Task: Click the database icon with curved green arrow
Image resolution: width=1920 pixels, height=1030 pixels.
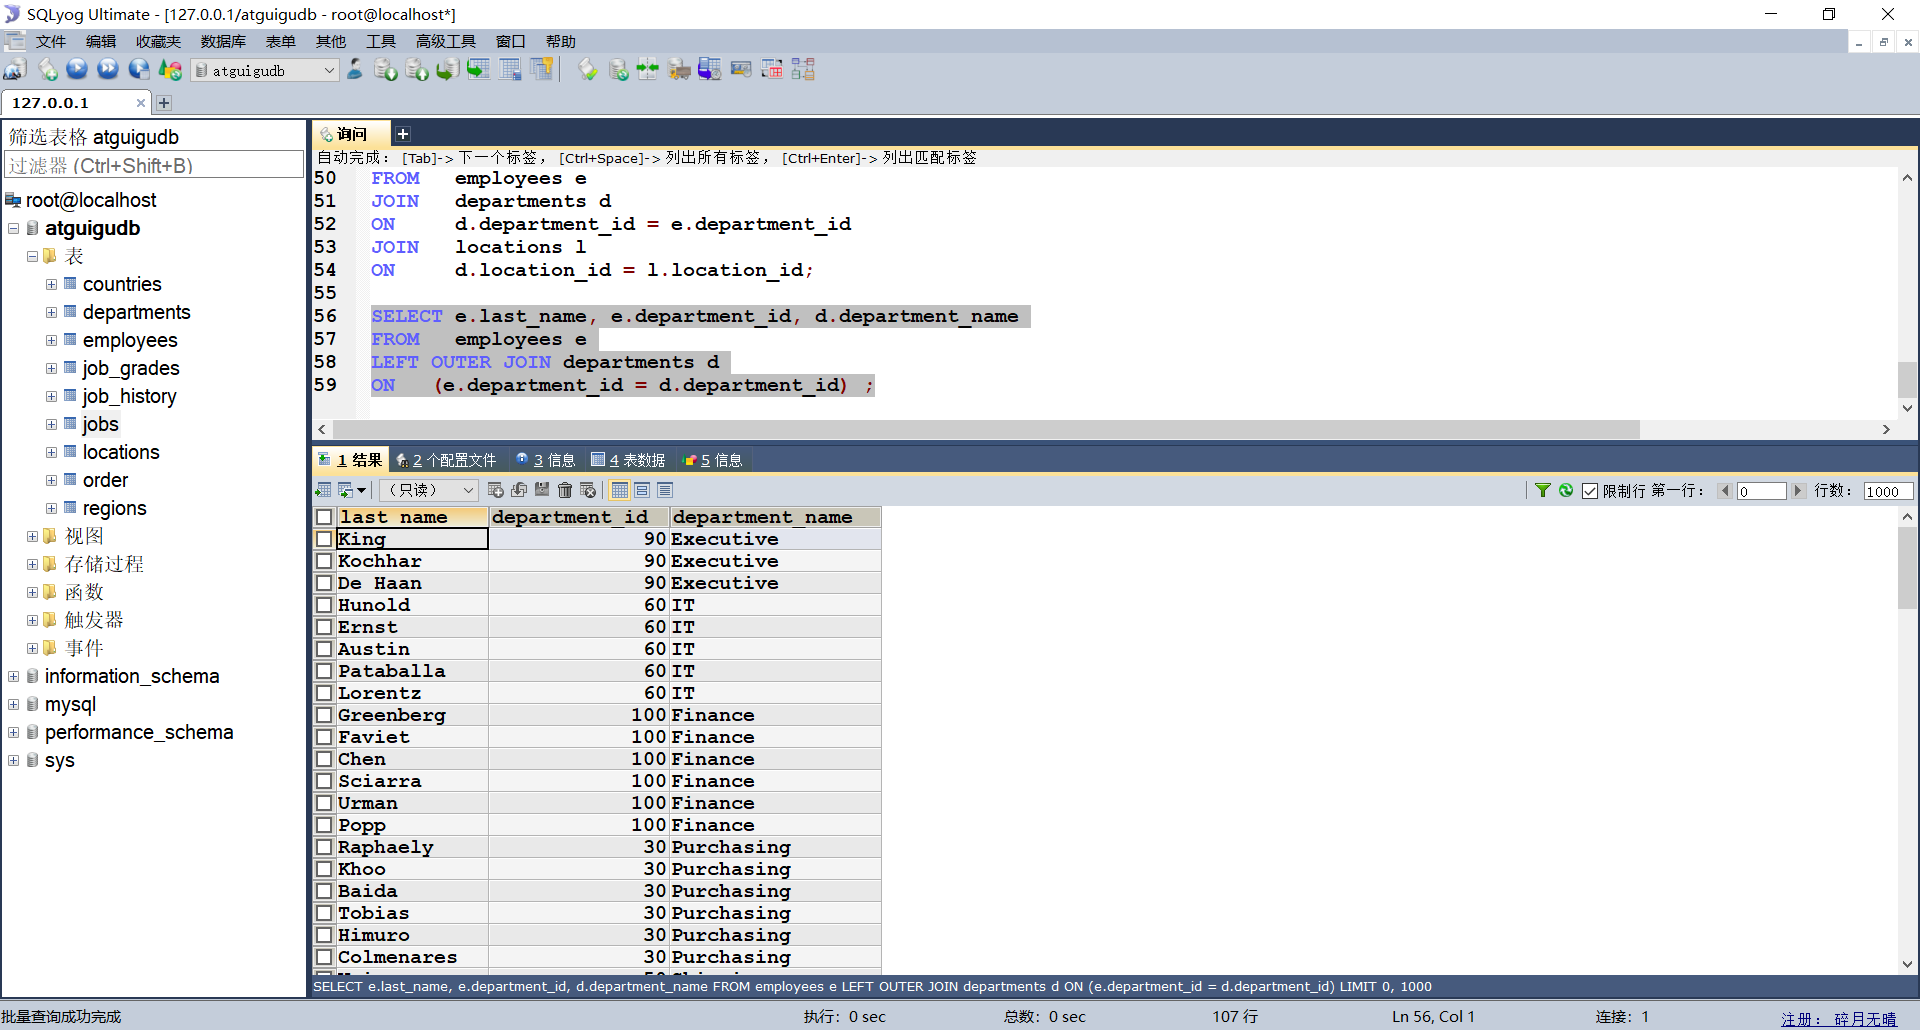Action: pyautogui.click(x=448, y=70)
